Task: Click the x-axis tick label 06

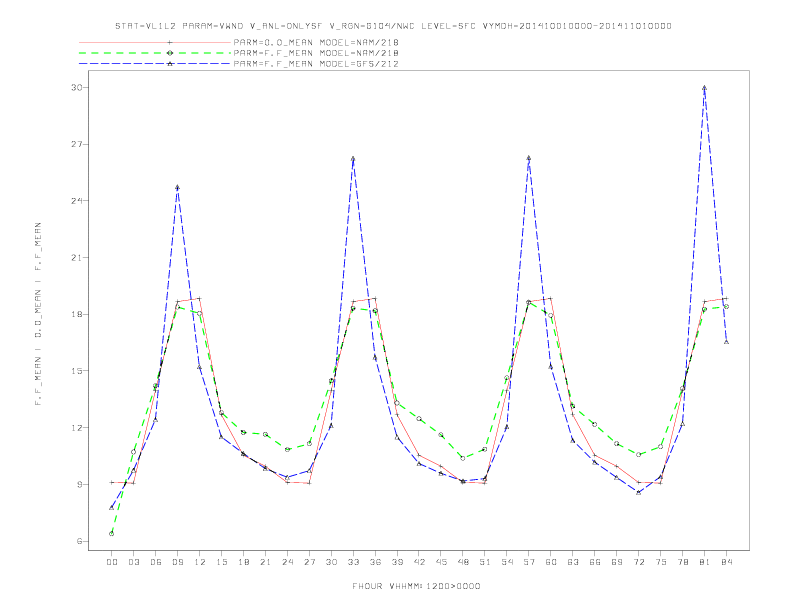Action: coord(156,562)
